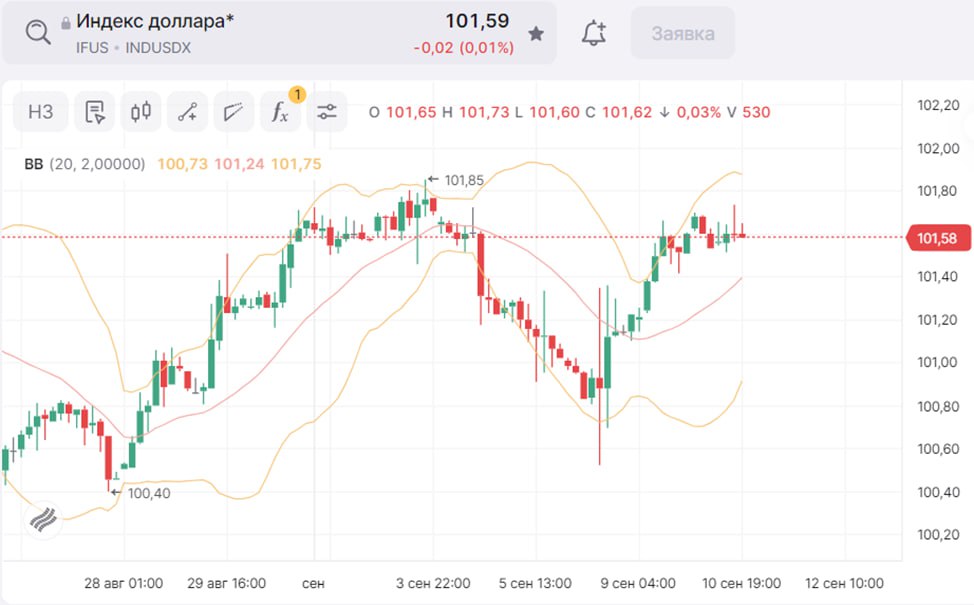Open the chart templates icon
The image size is (974, 605).
(95, 112)
